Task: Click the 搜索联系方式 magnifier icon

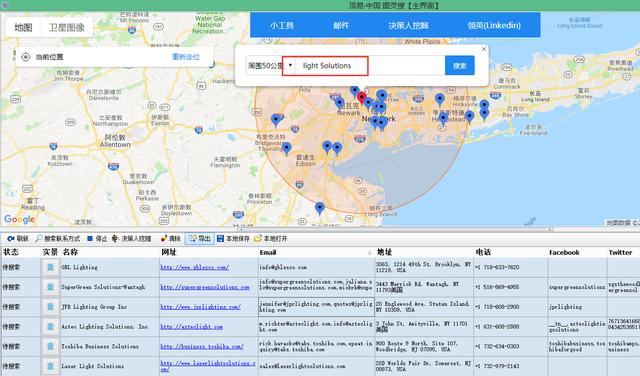Action: coord(39,238)
